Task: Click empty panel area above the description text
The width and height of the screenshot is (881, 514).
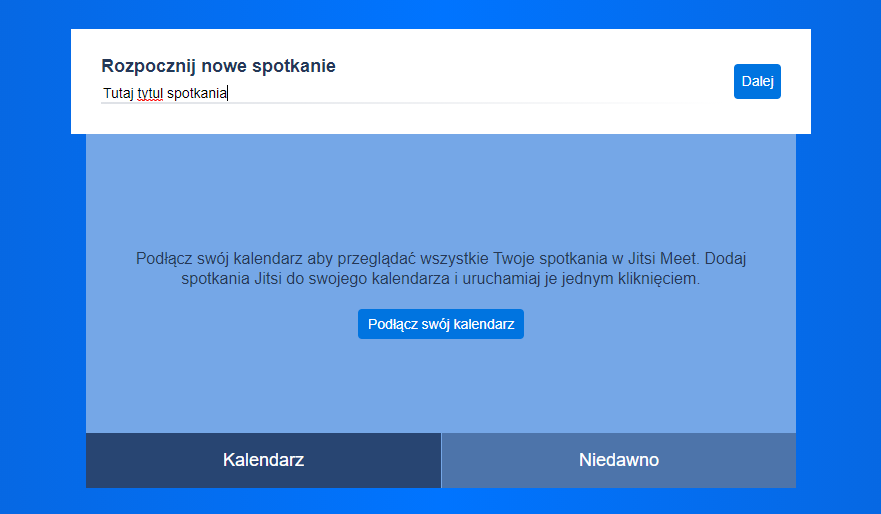Action: coord(440,190)
